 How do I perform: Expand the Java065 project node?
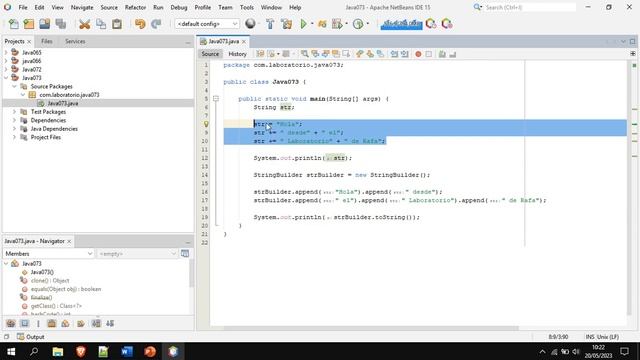point(6,52)
